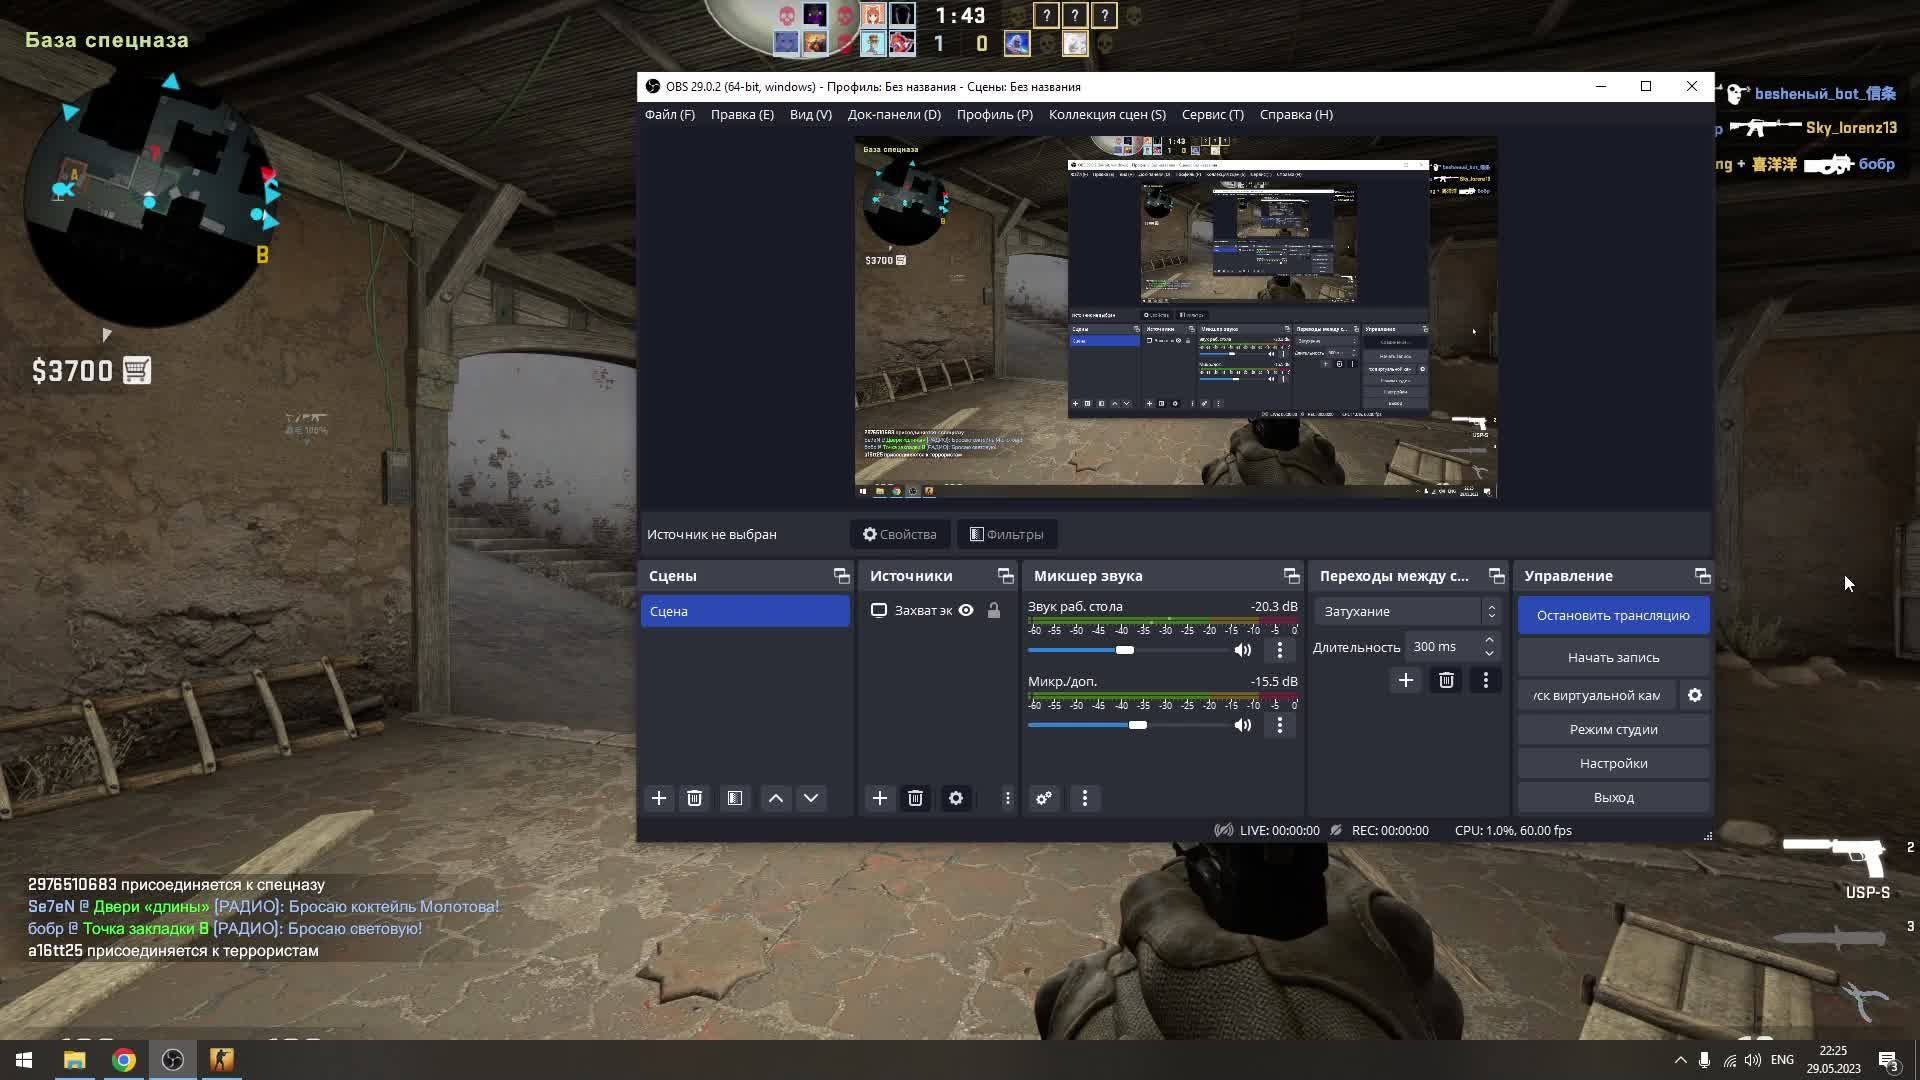Screen dimensions: 1920x1080
Task: Hide the Захват экрана source with eye icon
Action: pos(966,610)
